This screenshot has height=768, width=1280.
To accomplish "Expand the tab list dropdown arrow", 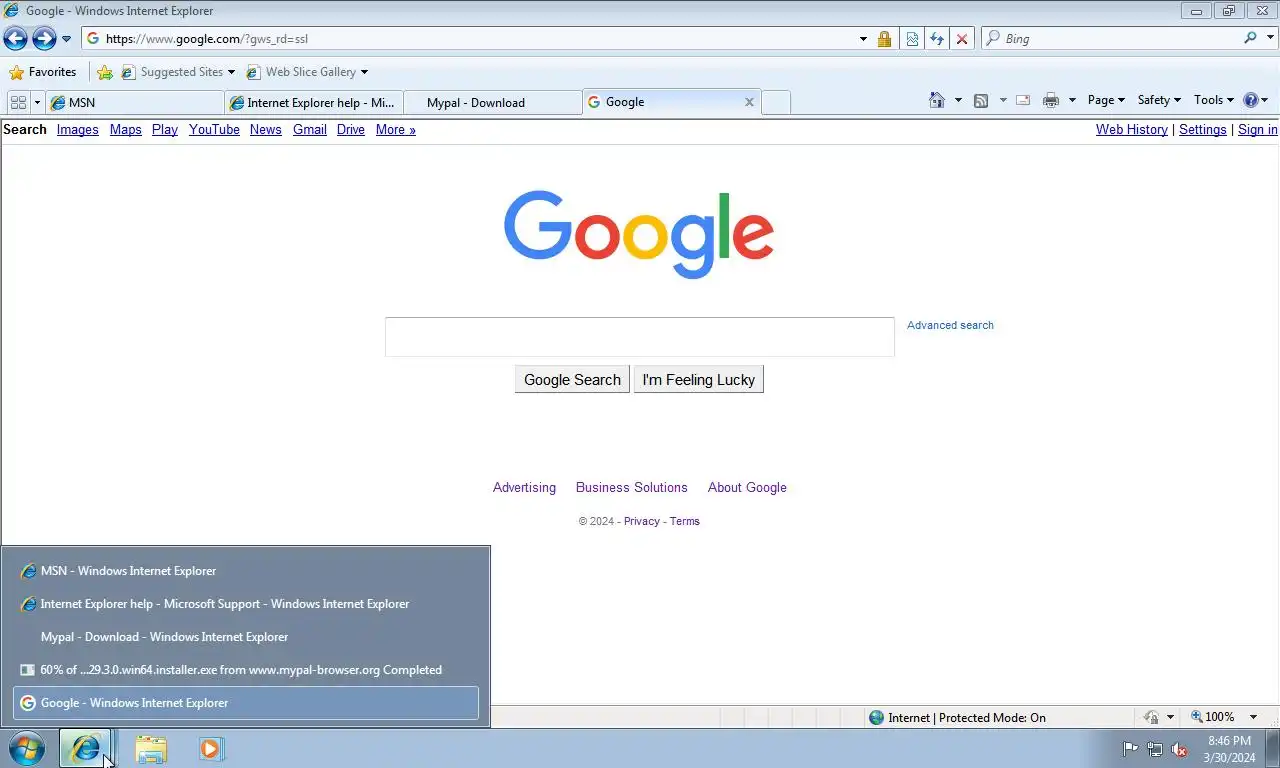I will [x=37, y=102].
